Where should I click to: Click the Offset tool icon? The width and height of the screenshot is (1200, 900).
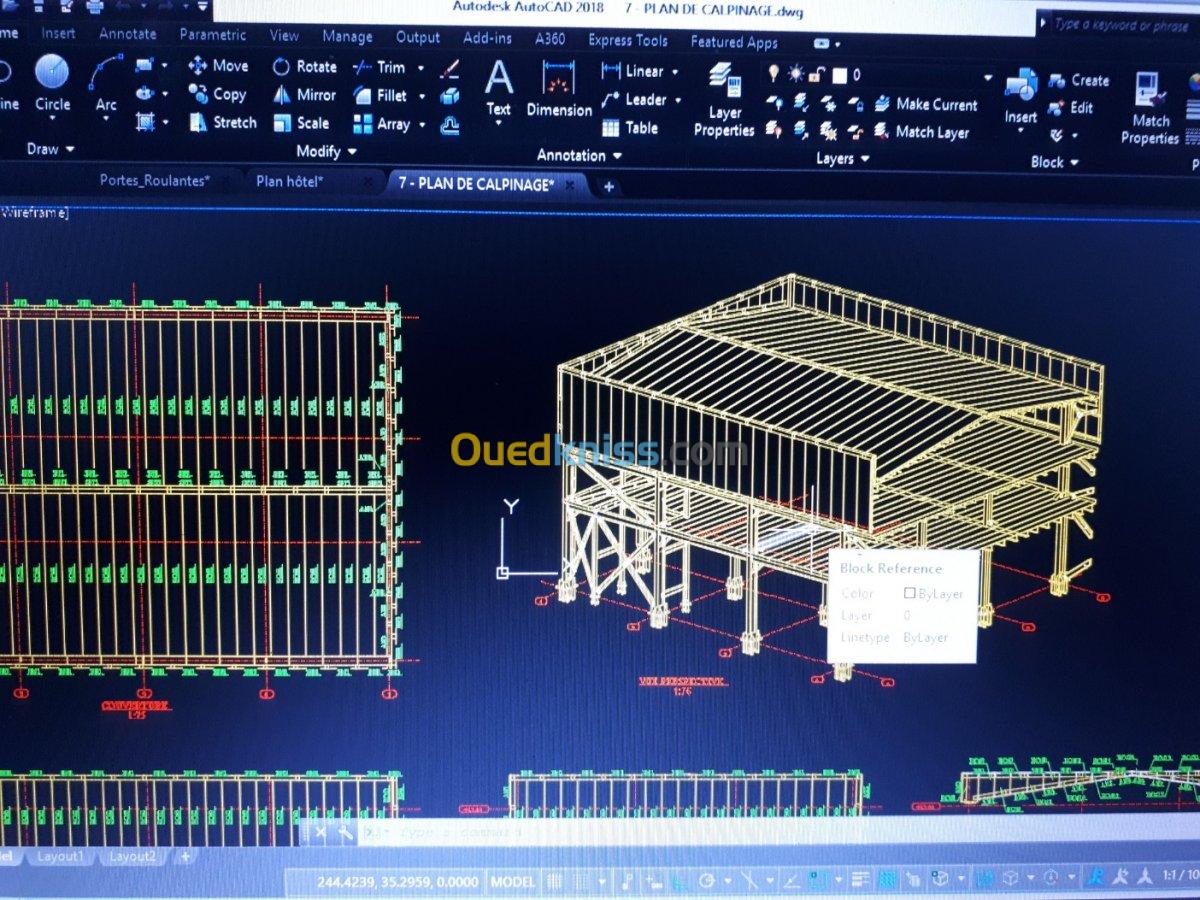(450, 126)
